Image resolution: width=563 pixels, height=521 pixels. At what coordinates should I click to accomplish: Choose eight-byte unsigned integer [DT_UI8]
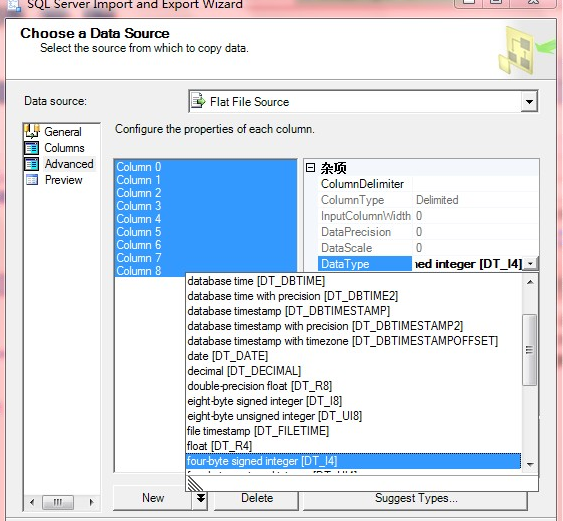(x=354, y=416)
